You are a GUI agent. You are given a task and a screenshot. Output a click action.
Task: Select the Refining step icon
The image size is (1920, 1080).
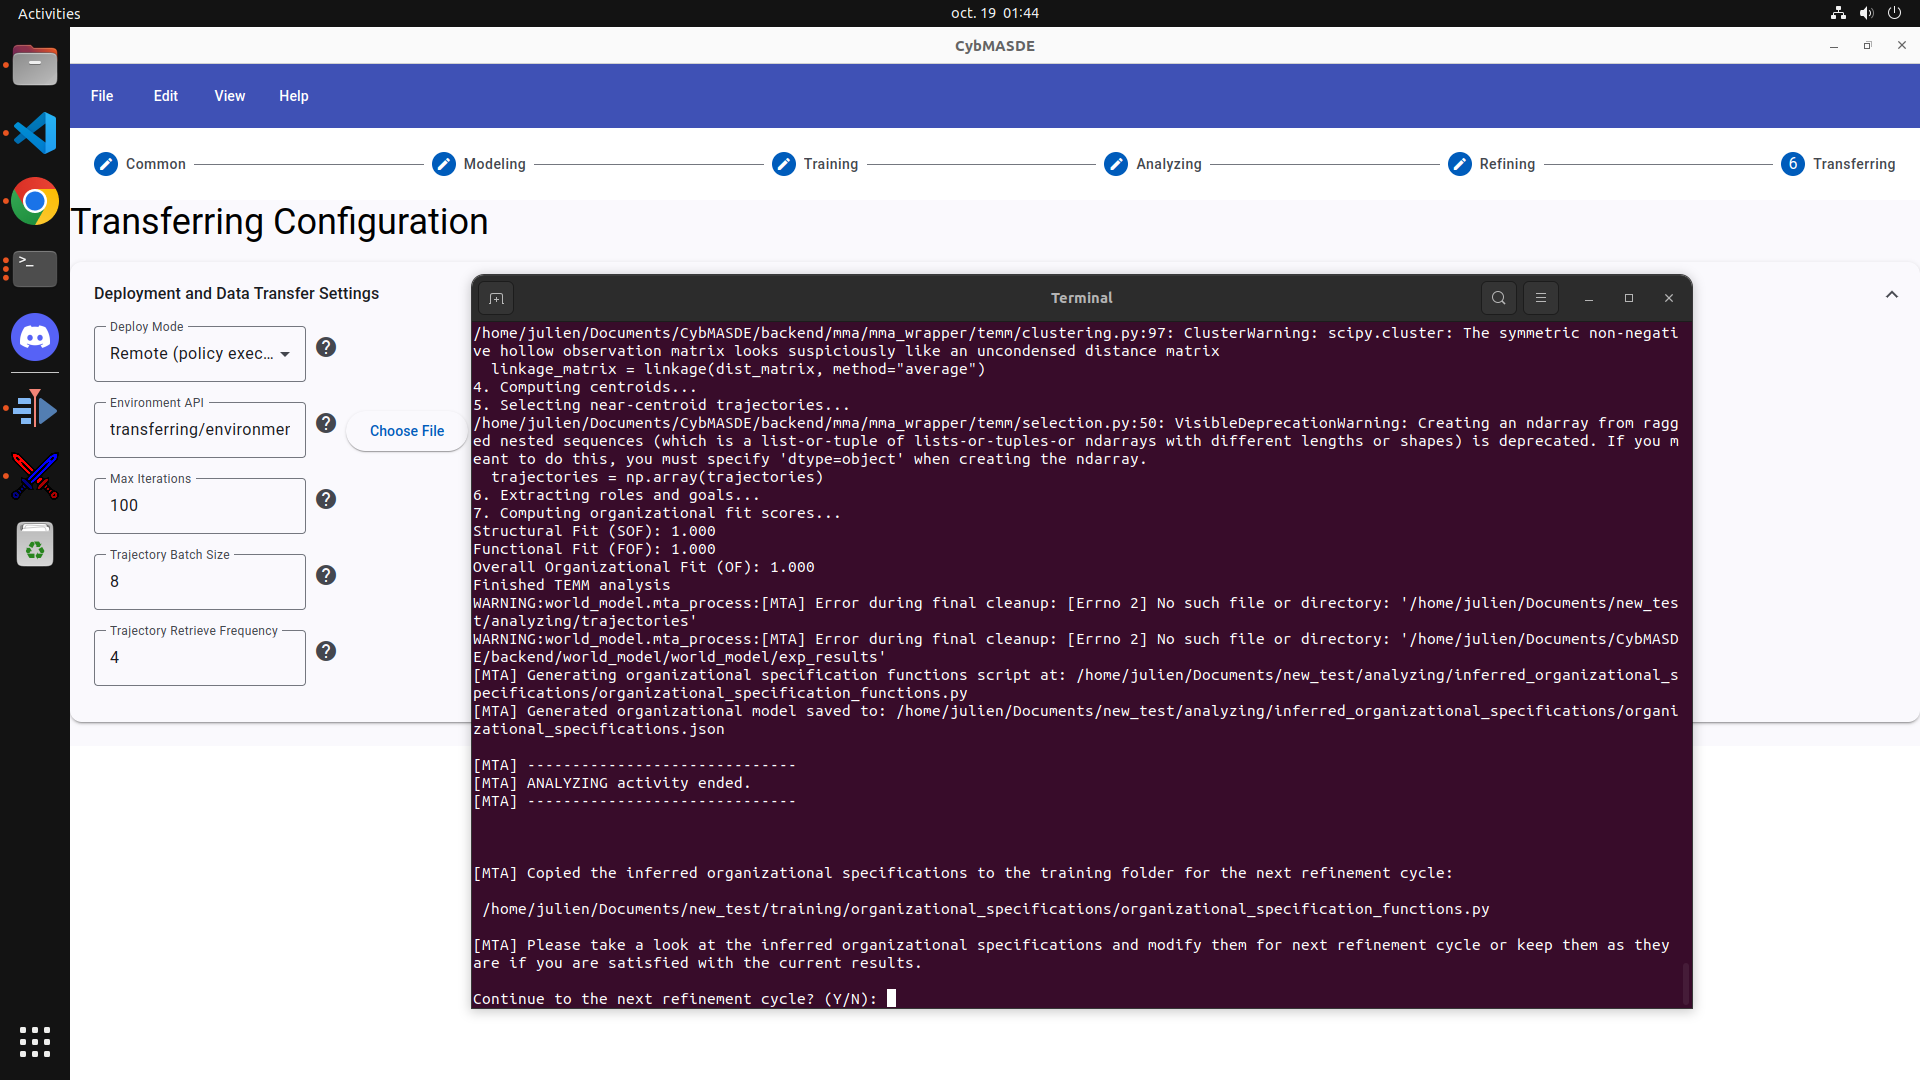pyautogui.click(x=1460, y=164)
